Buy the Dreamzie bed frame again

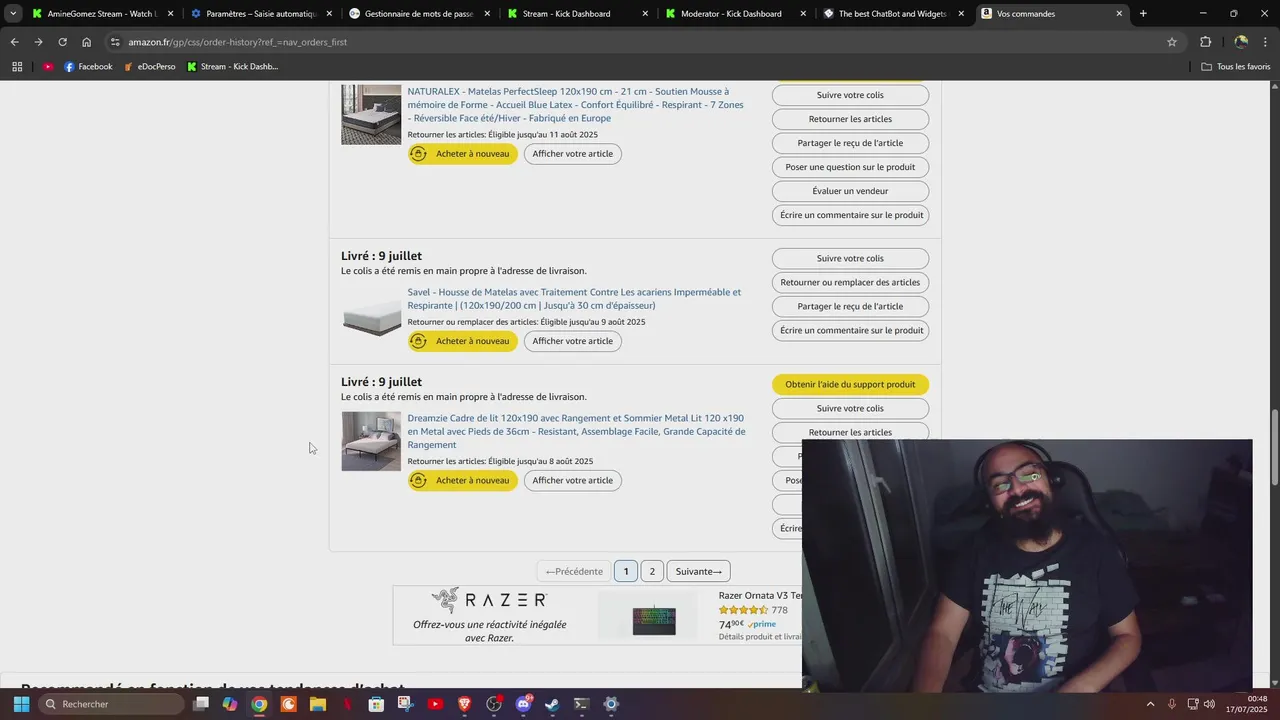coord(463,480)
